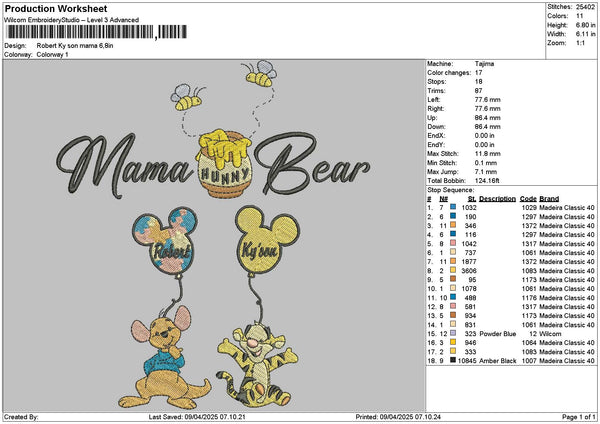
Task: Select the 'Wilcom' brand in stop 15
Action: point(550,334)
